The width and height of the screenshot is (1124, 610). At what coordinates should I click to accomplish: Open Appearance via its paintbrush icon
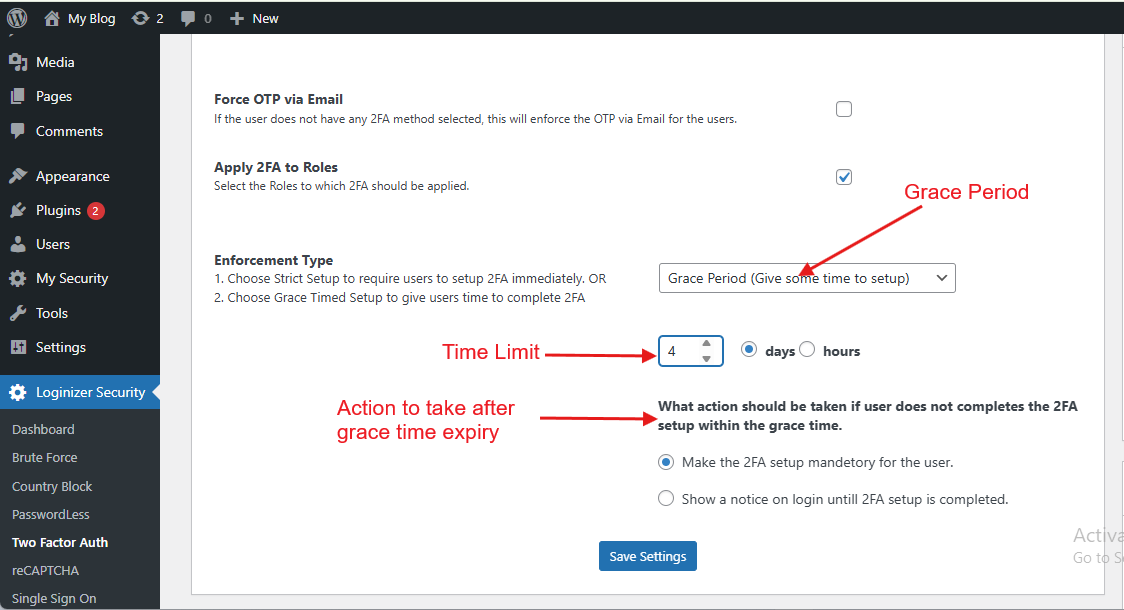click(x=18, y=175)
